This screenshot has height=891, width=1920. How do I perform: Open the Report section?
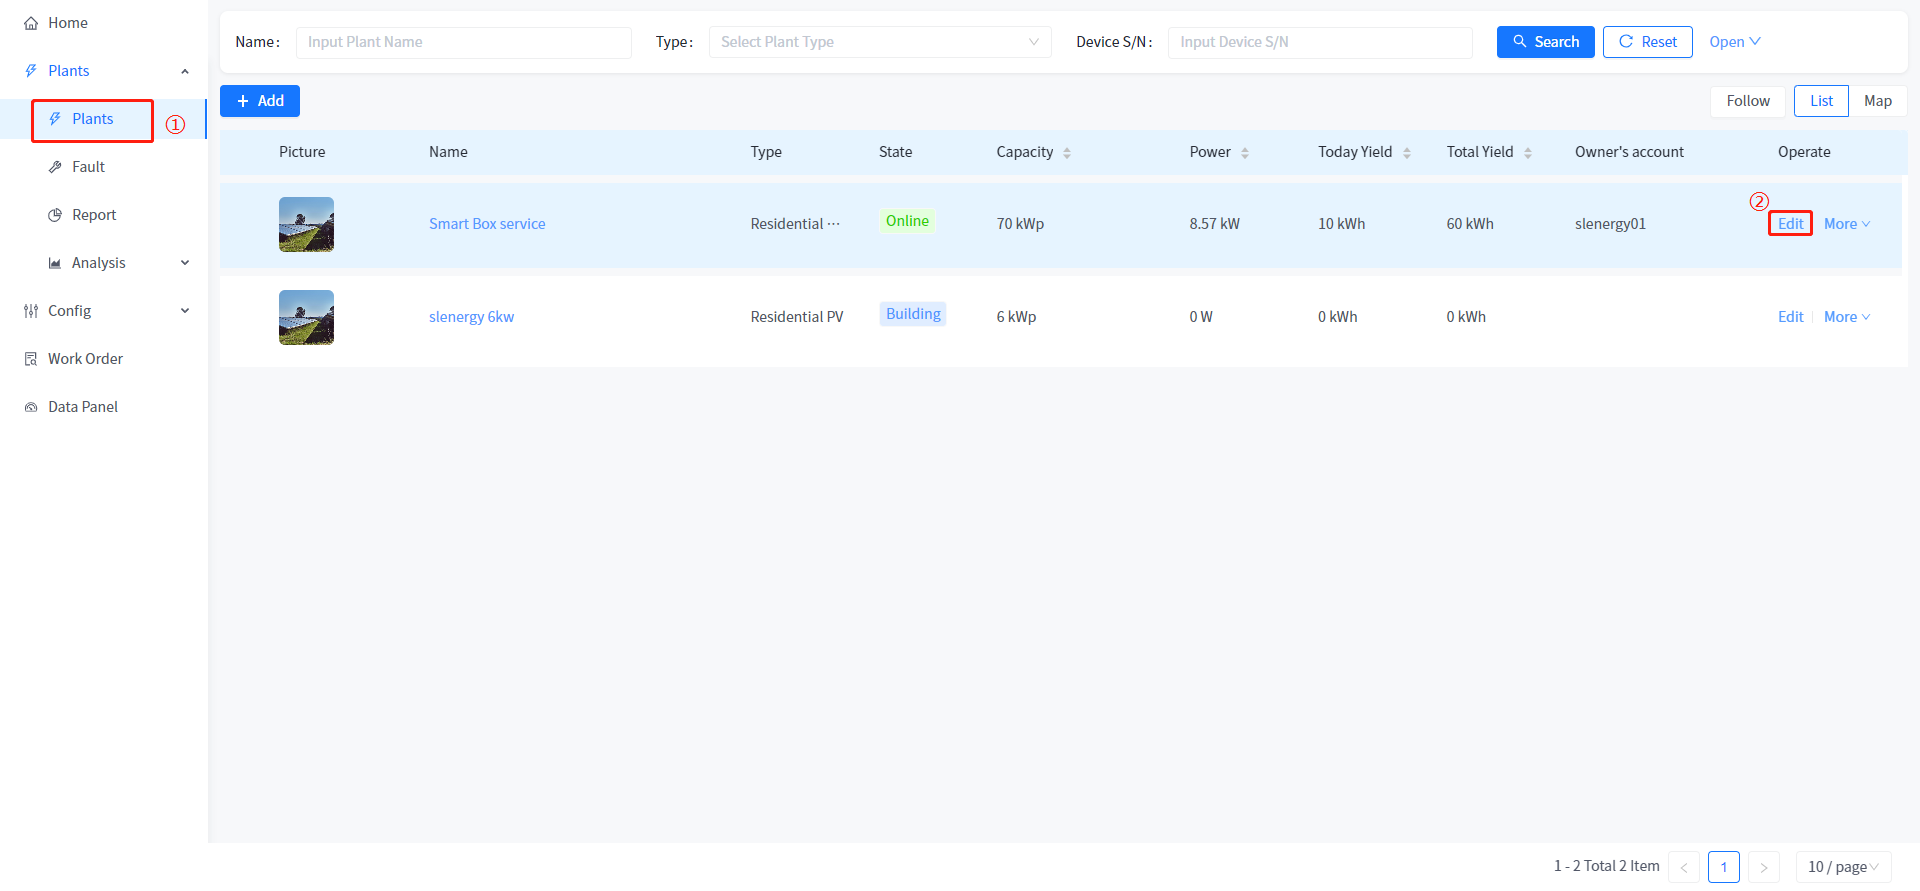tap(94, 215)
